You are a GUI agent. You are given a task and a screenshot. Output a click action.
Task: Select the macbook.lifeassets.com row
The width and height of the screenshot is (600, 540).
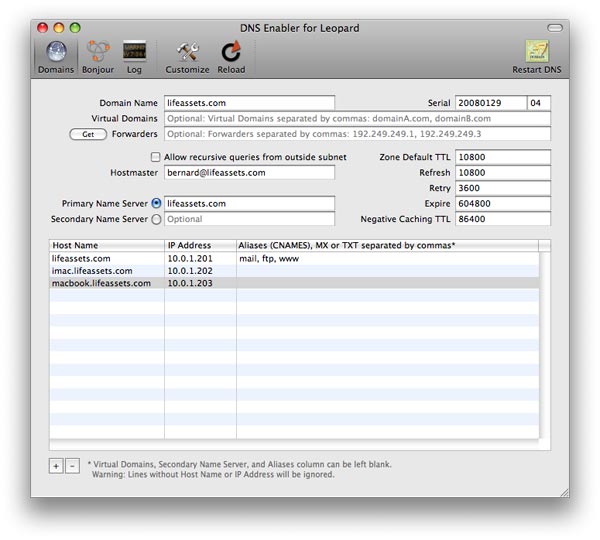tap(100, 283)
